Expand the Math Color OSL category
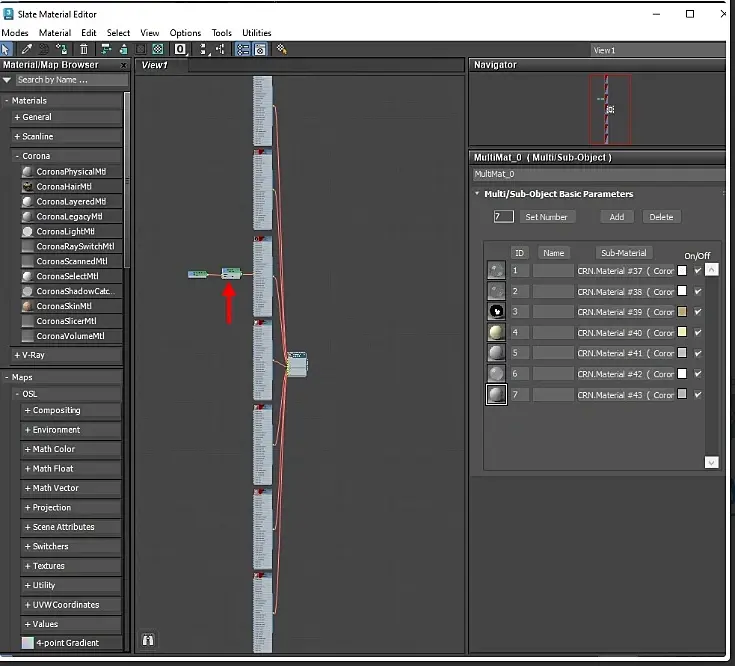The width and height of the screenshot is (735, 666). [27, 449]
